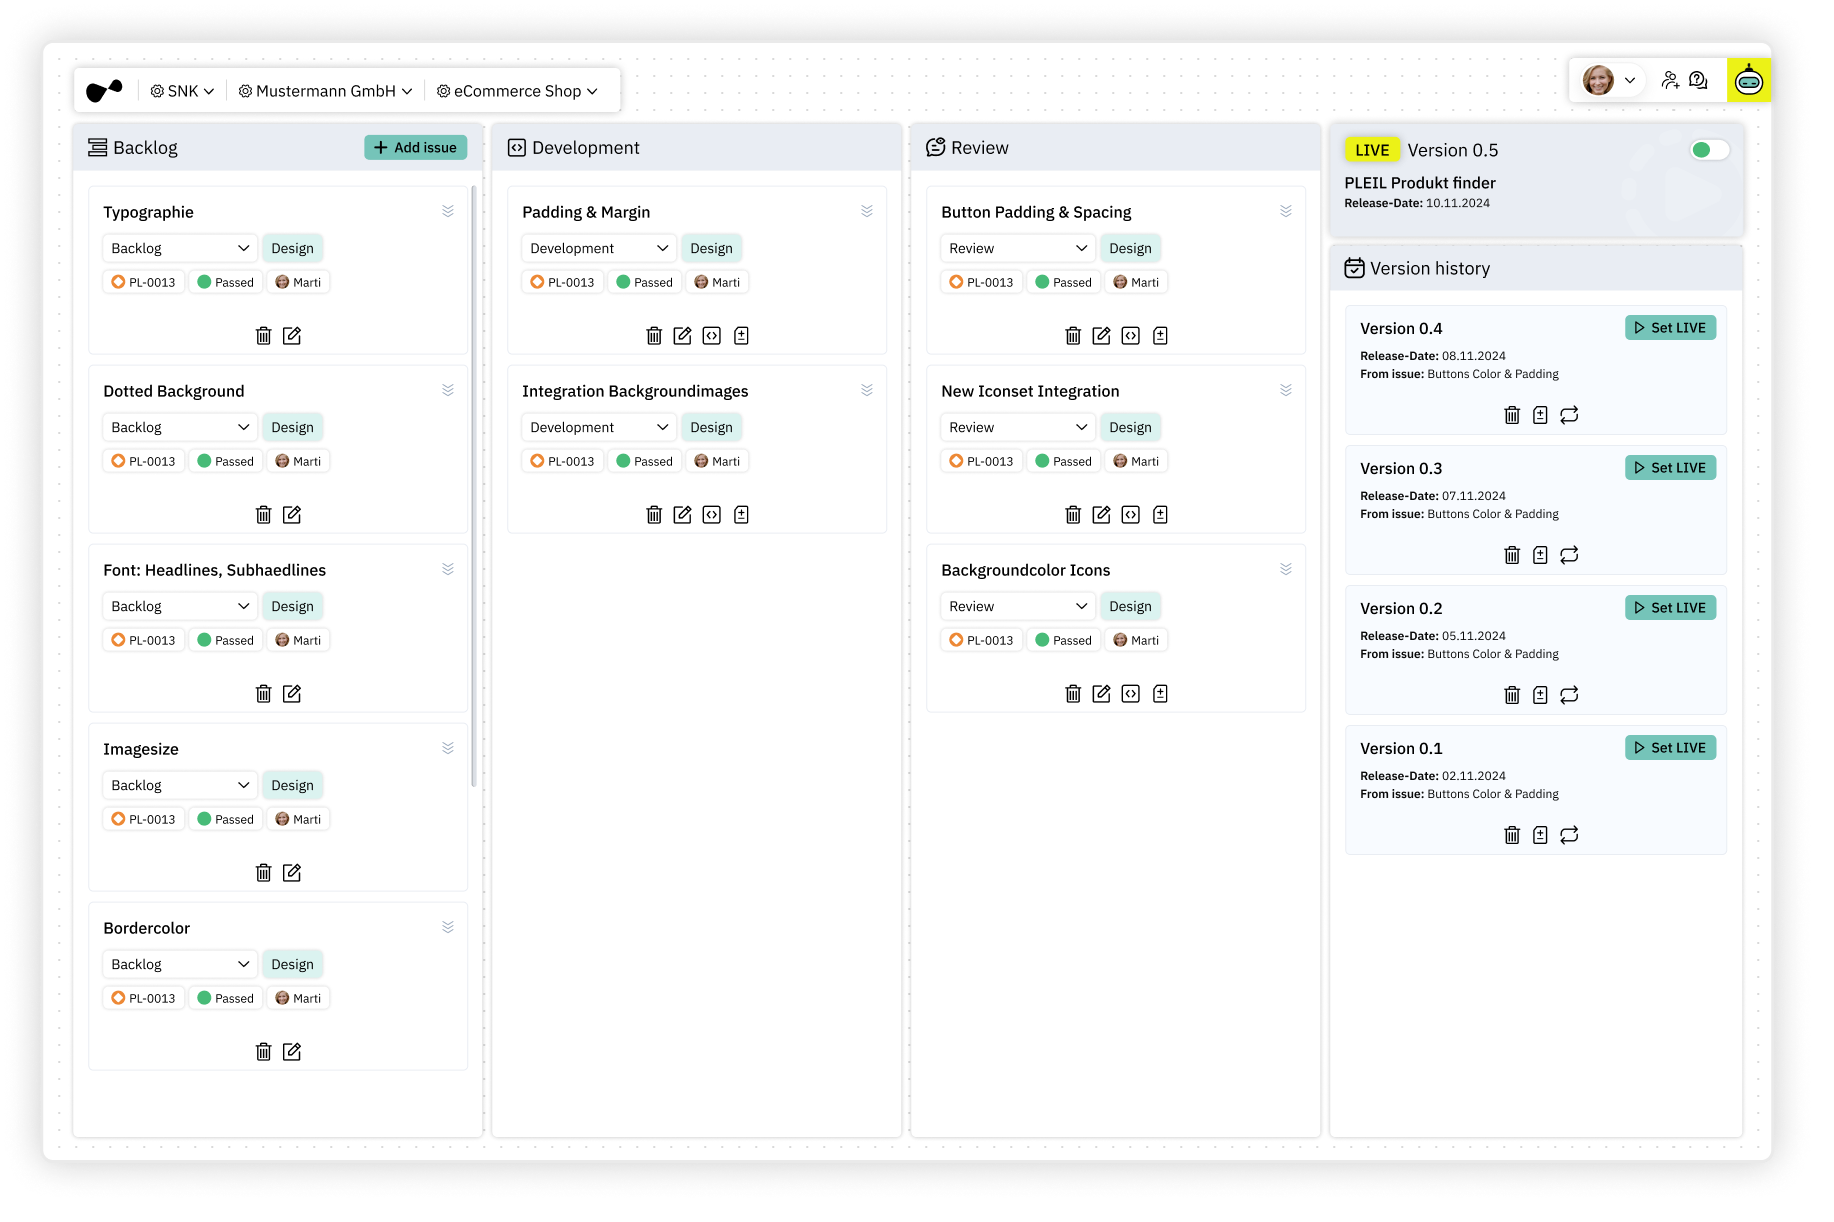Expand the Bordercolor card details
This screenshot has width=1834, height=1222.
(448, 927)
